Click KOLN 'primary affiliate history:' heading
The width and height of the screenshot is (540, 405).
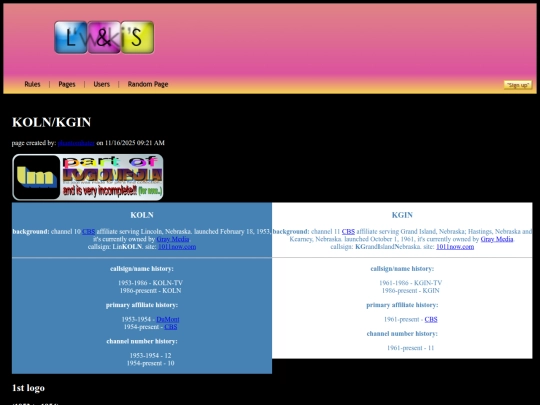coord(142,305)
